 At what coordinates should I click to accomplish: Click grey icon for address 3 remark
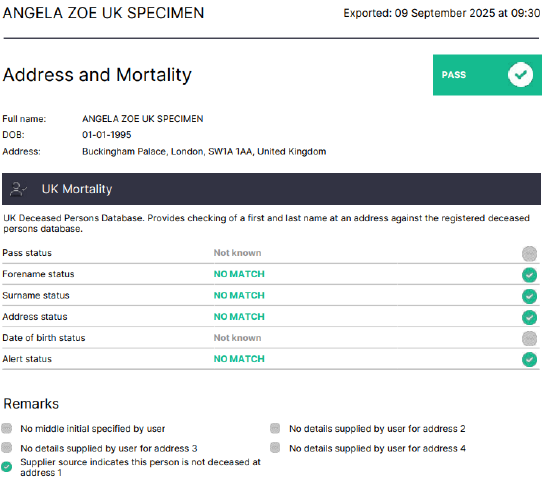[x=7, y=448]
